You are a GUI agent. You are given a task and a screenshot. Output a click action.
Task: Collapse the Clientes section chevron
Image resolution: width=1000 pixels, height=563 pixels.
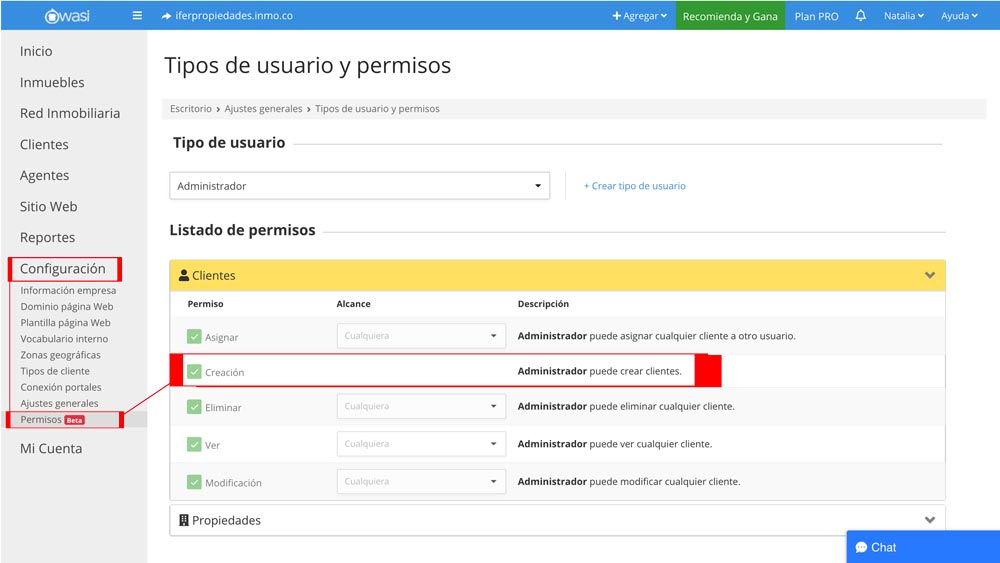tap(930, 275)
